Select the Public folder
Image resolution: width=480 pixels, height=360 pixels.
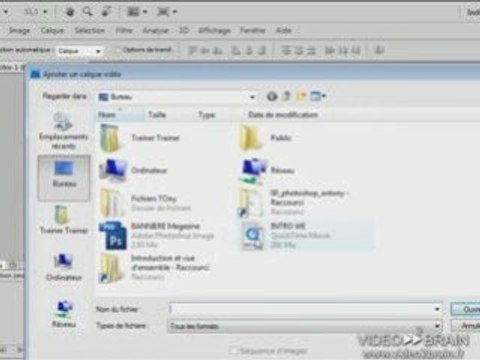[x=266, y=138]
